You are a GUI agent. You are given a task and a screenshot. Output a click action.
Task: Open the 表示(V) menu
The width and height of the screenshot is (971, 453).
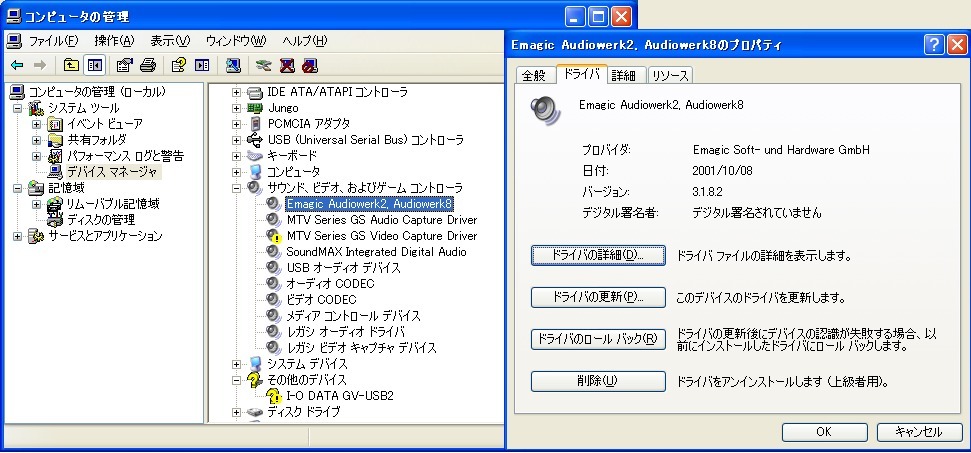coord(170,41)
